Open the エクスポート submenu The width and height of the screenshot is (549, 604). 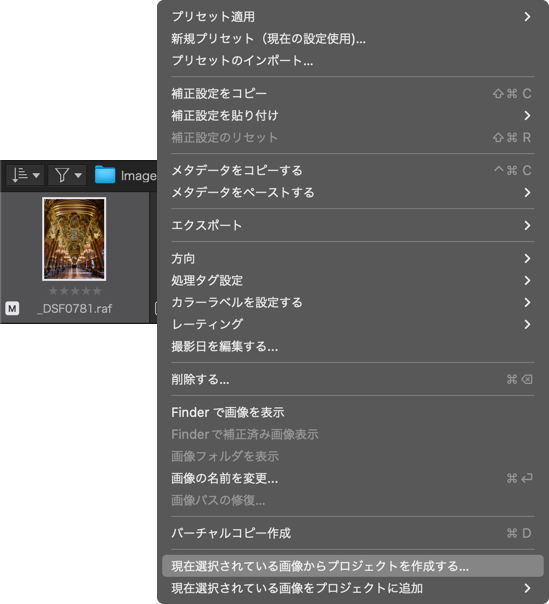coord(351,225)
